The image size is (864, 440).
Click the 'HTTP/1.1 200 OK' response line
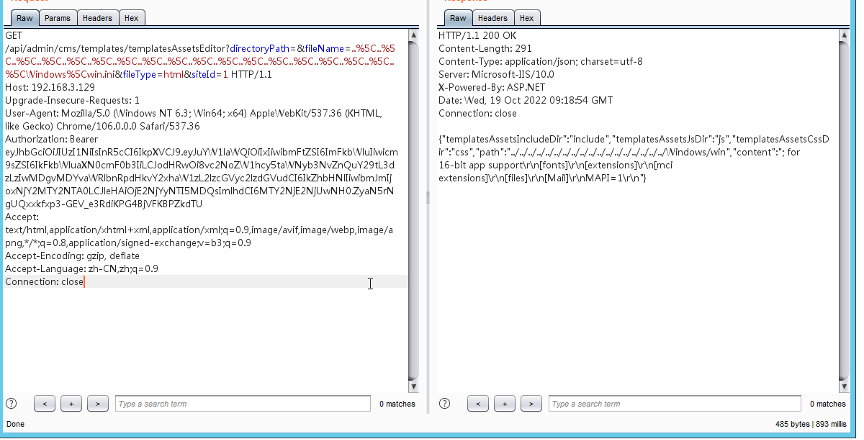click(x=477, y=35)
